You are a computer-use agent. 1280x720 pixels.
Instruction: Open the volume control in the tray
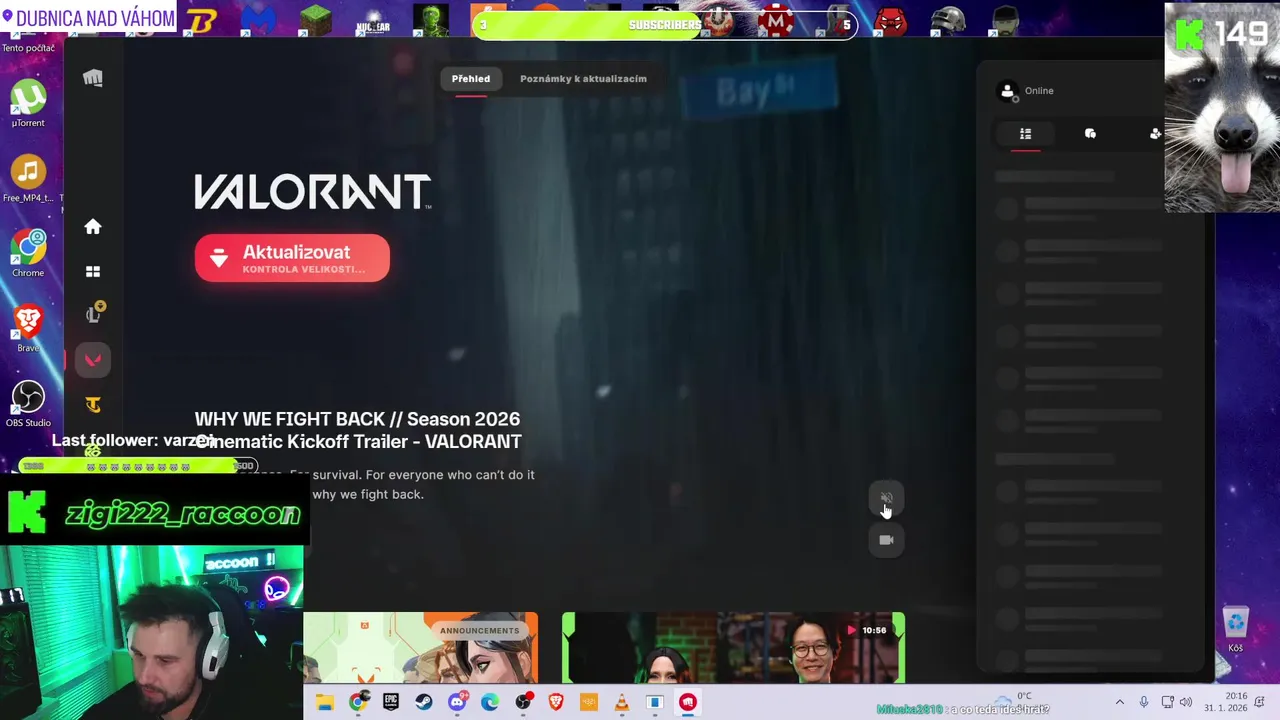coord(1186,703)
